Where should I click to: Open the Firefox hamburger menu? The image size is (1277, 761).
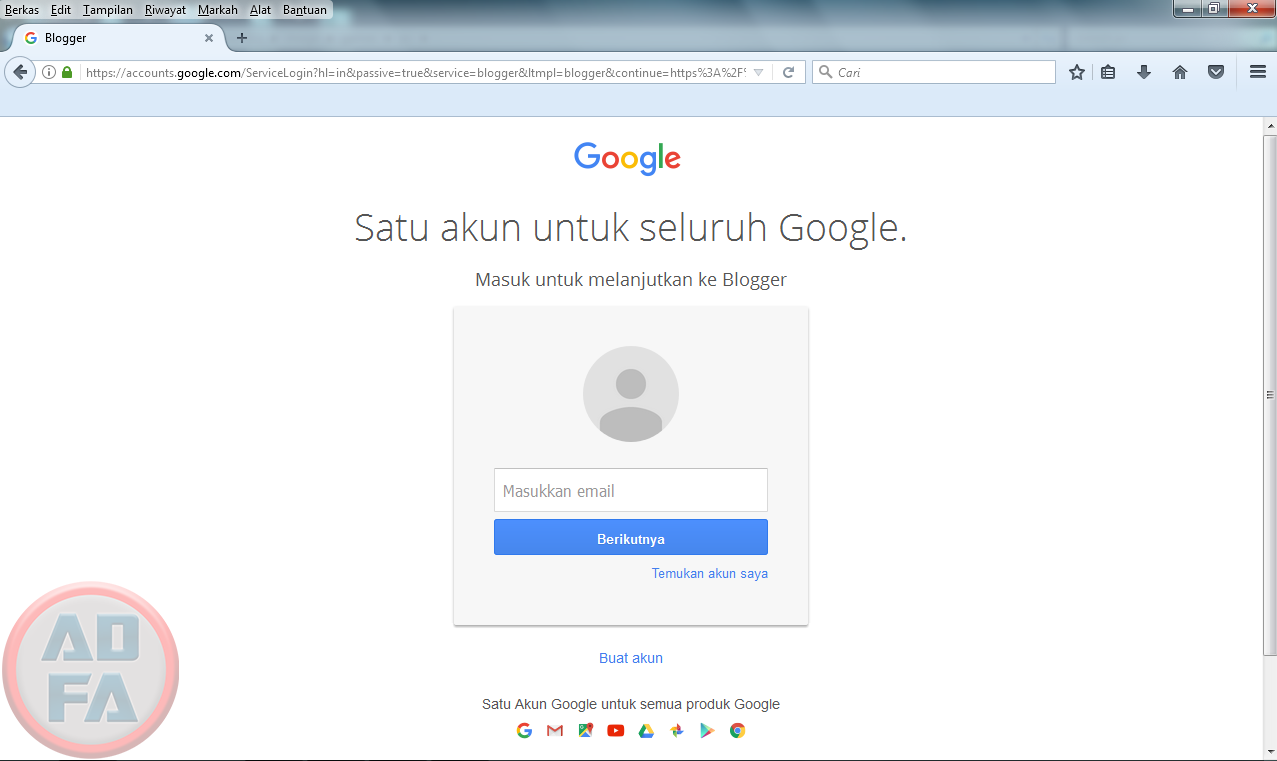click(x=1258, y=72)
